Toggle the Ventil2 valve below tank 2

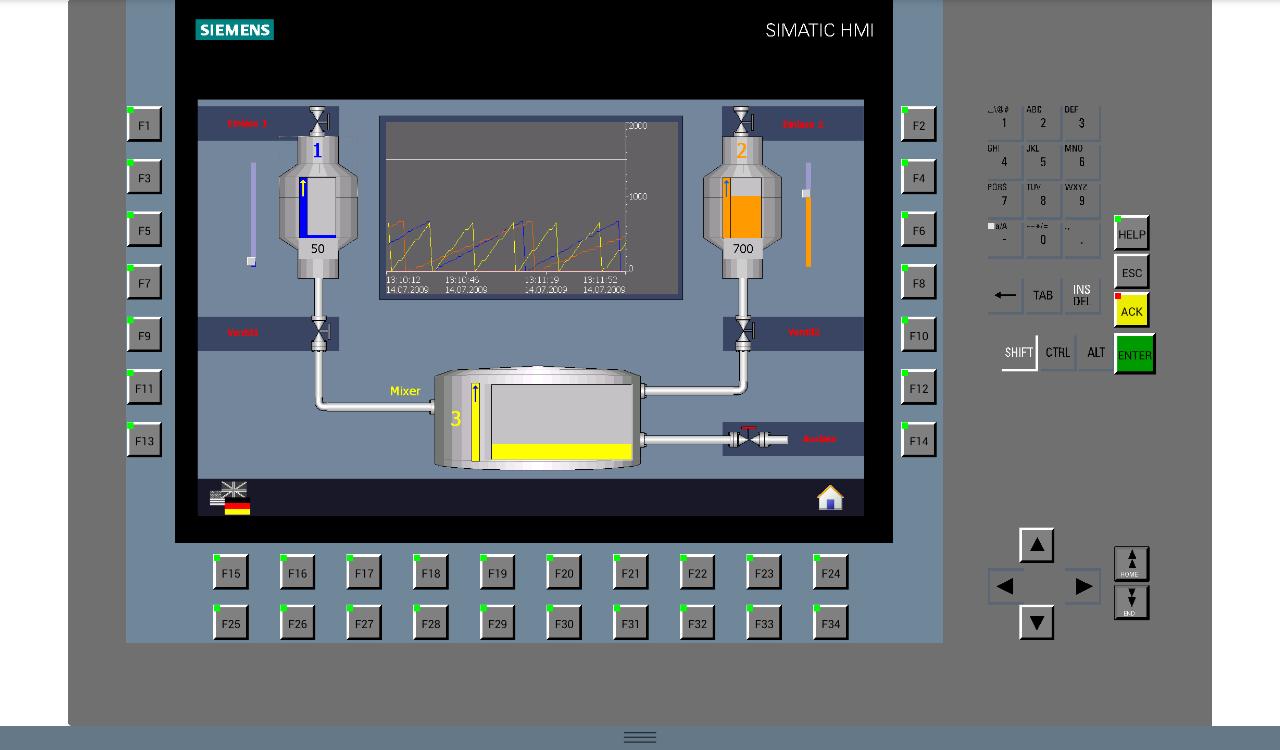pos(744,330)
